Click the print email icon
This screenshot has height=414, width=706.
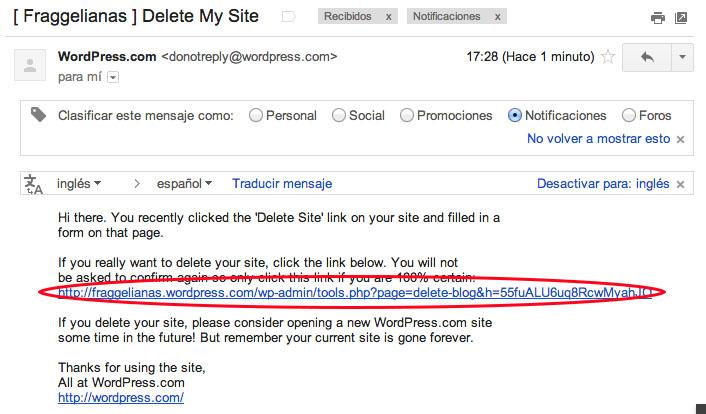657,17
